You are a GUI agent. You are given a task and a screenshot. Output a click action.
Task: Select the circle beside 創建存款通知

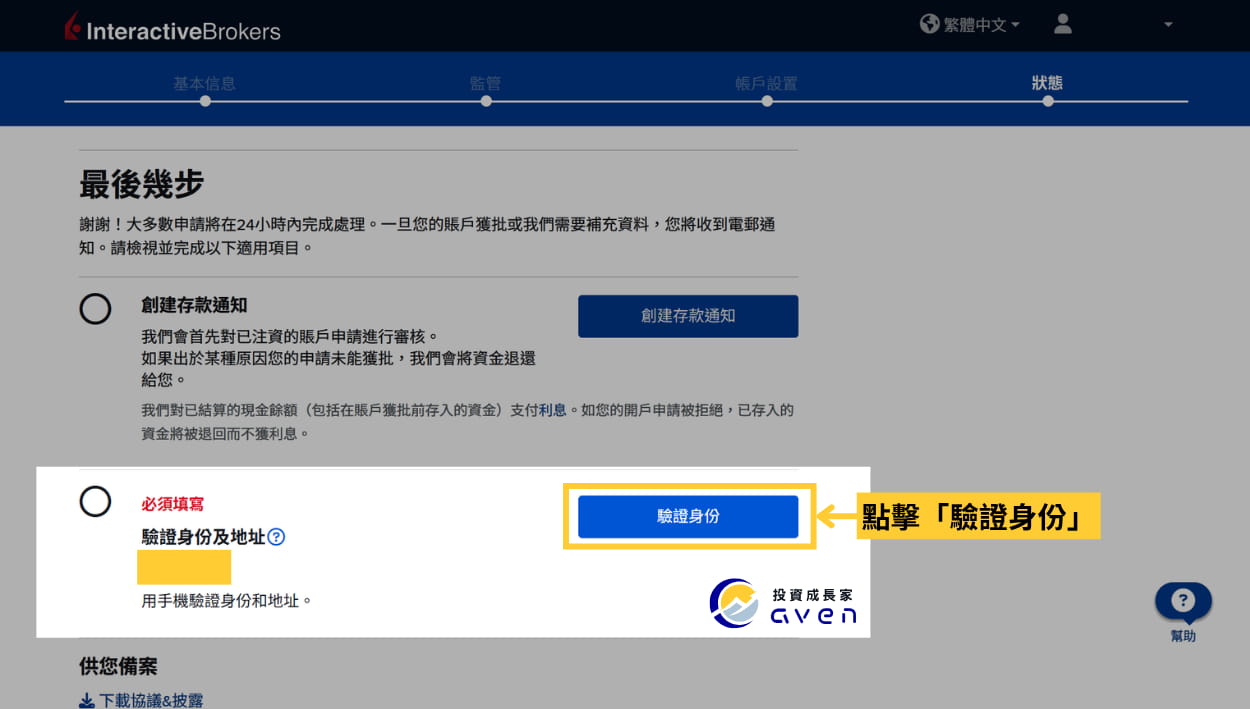(95, 309)
